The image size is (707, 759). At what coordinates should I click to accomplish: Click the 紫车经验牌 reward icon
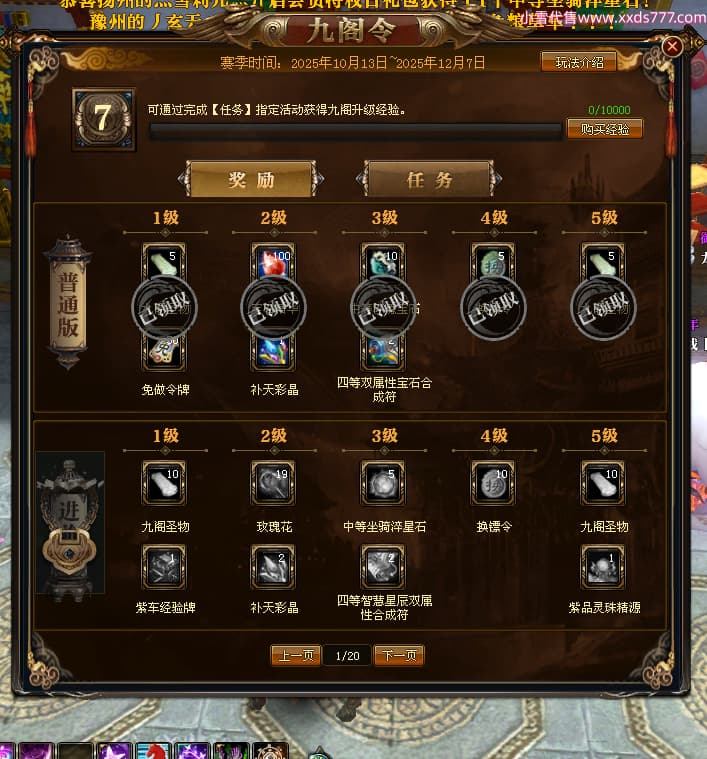coord(164,566)
